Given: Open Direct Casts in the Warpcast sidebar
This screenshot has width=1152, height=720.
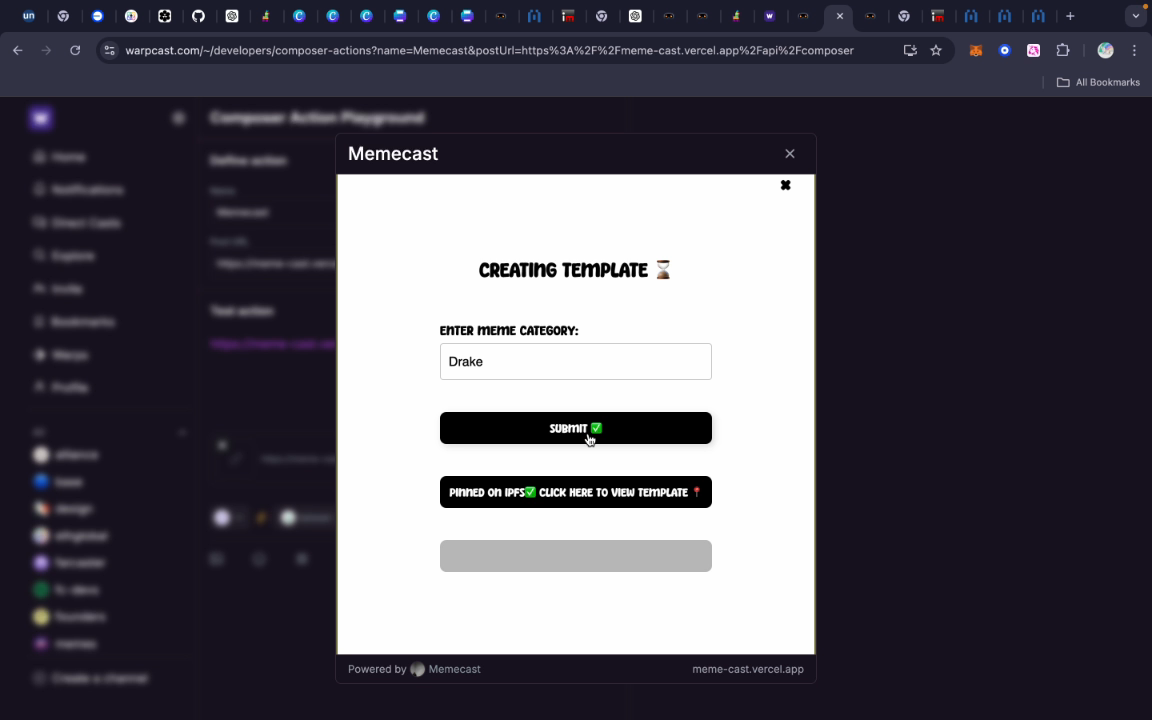Looking at the screenshot, I should tap(77, 223).
